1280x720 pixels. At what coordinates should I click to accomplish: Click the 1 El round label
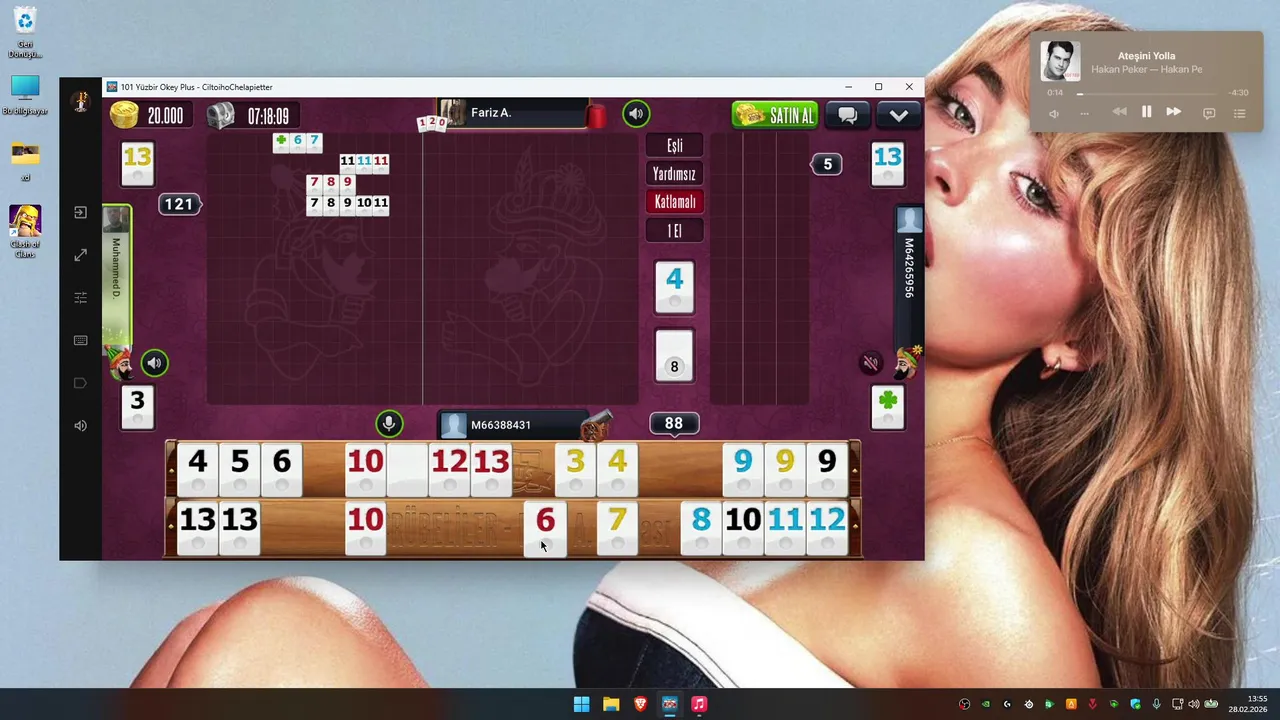(675, 231)
